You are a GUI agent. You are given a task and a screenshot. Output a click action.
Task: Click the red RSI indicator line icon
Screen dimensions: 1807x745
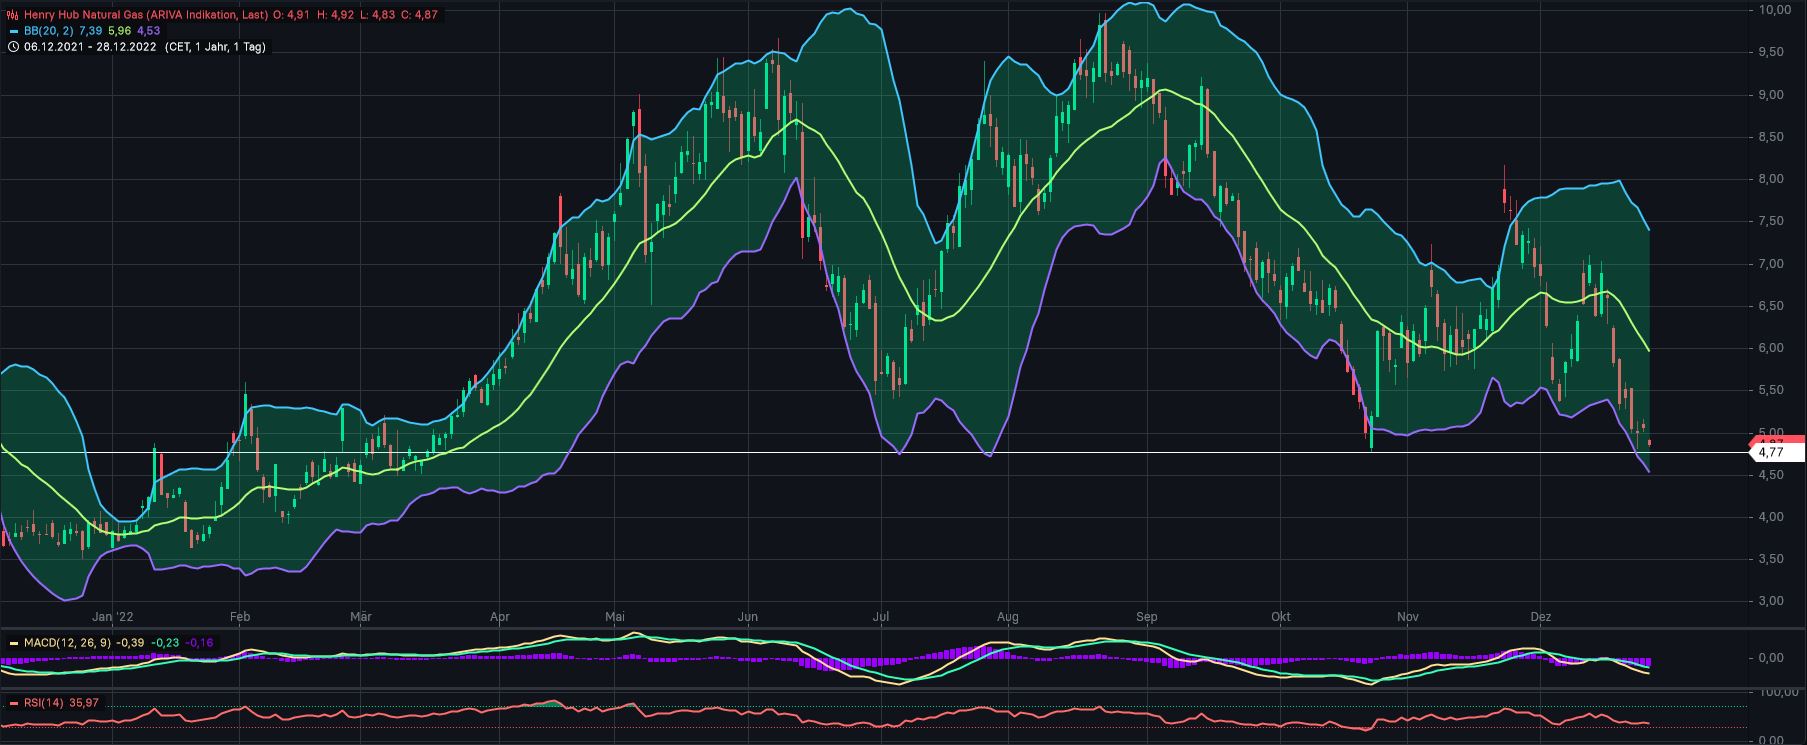(x=13, y=703)
